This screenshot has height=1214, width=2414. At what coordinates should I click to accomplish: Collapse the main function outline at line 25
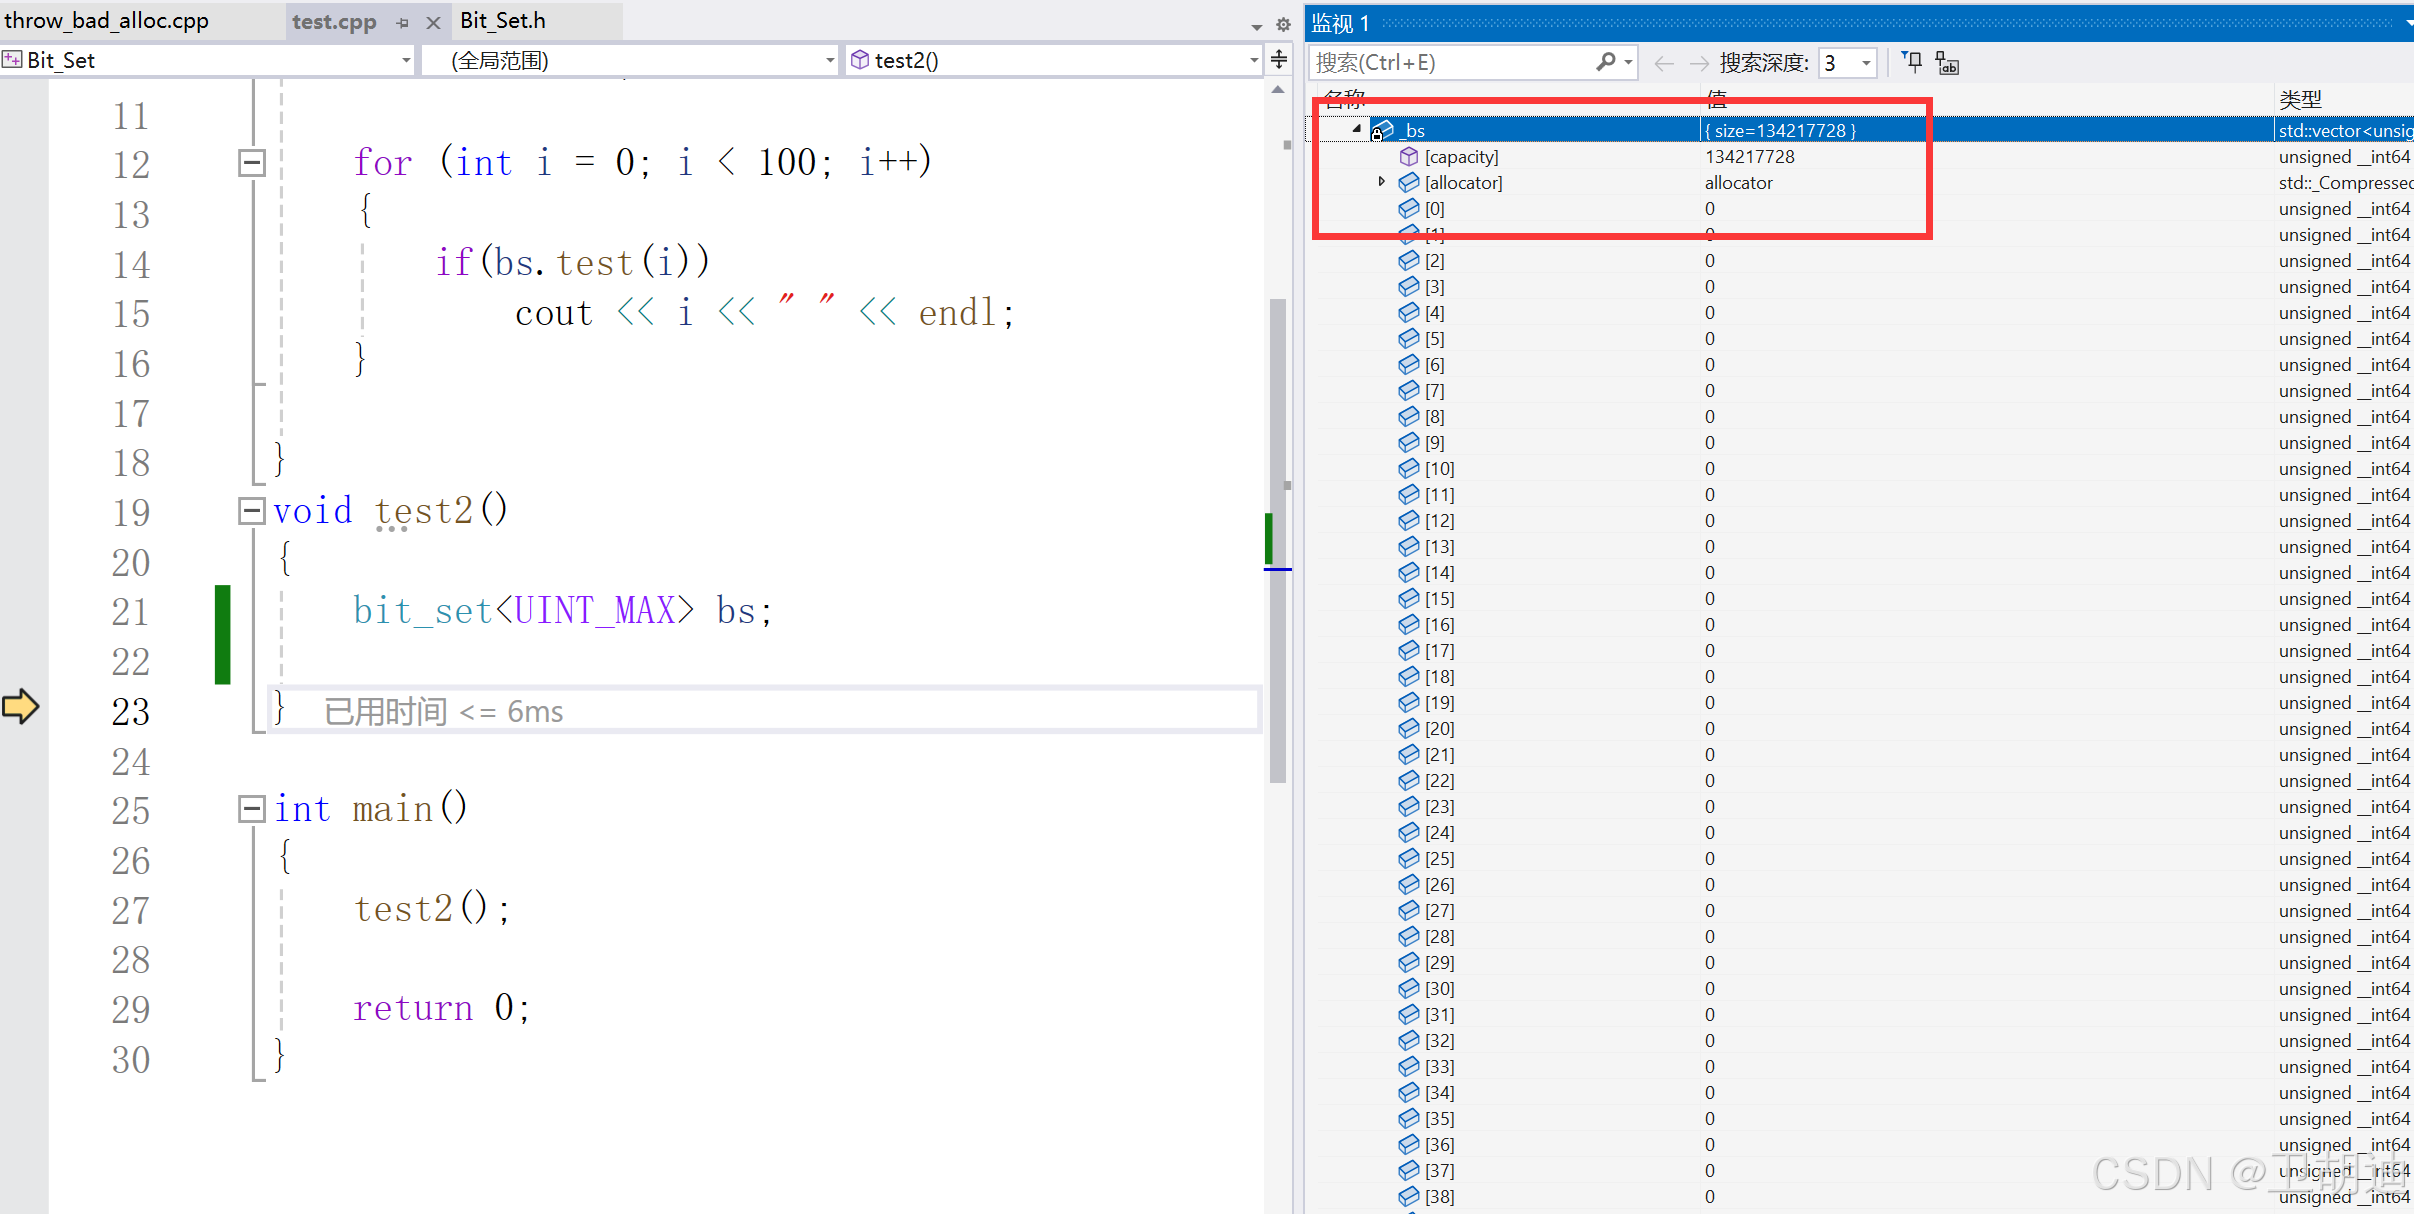(252, 808)
